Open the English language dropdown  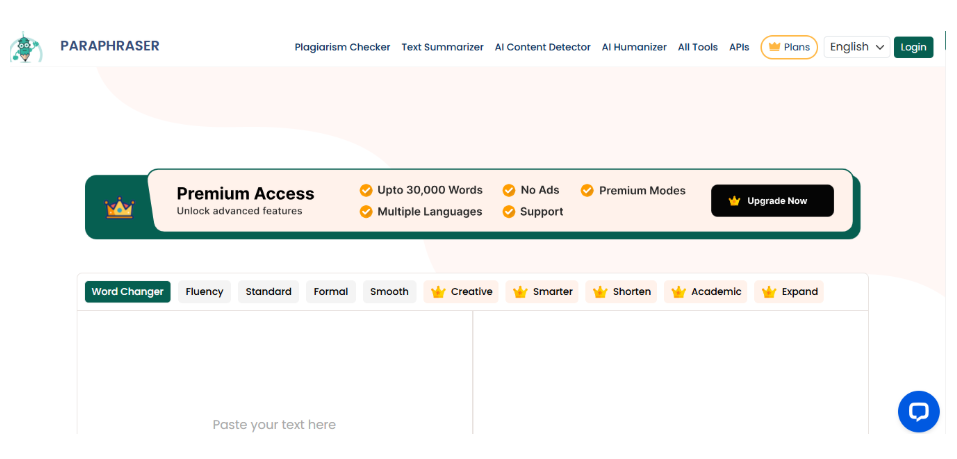[857, 47]
